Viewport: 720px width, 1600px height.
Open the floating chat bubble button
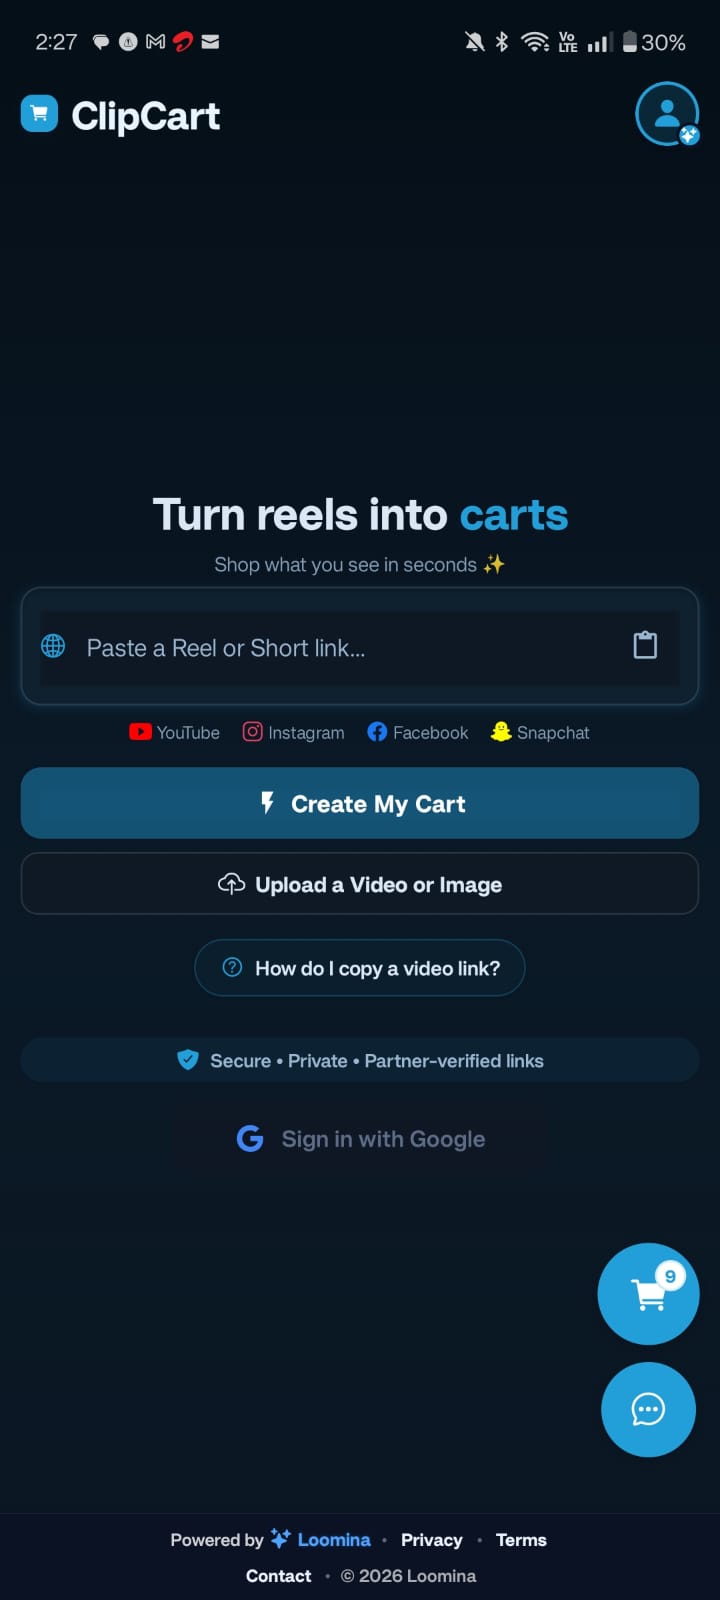pos(648,1409)
